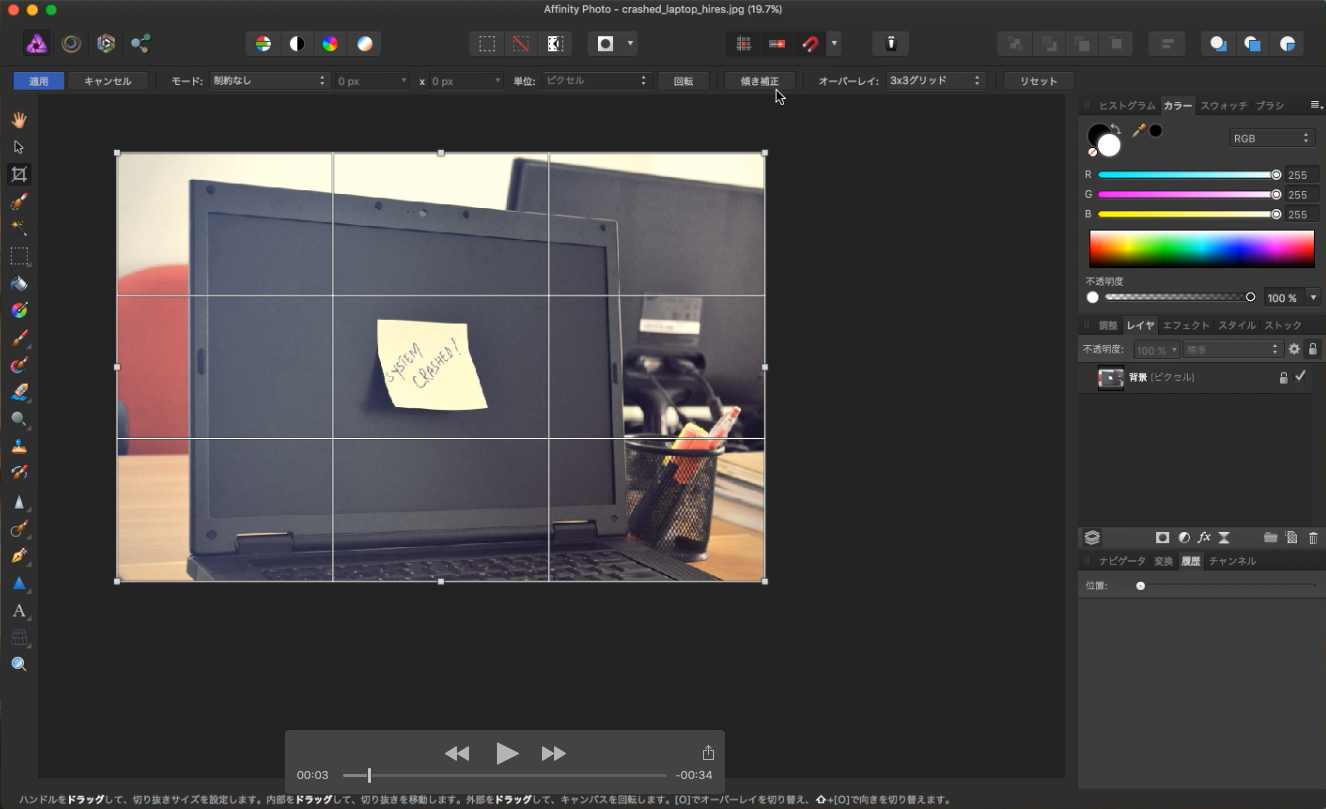The width and height of the screenshot is (1326, 809).
Task: Toggle visibility checkmark of 背景 layer
Action: pos(1300,377)
